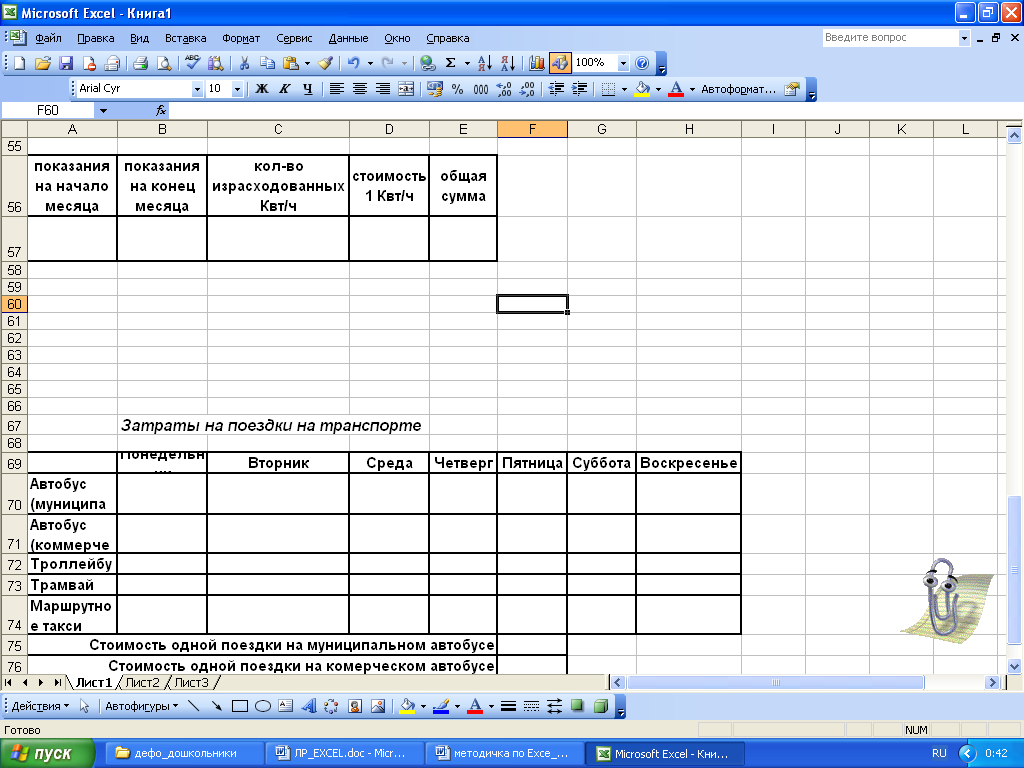This screenshot has width=1024, height=768.
Task: Click in the Введите вопрос help field
Action: [x=889, y=38]
